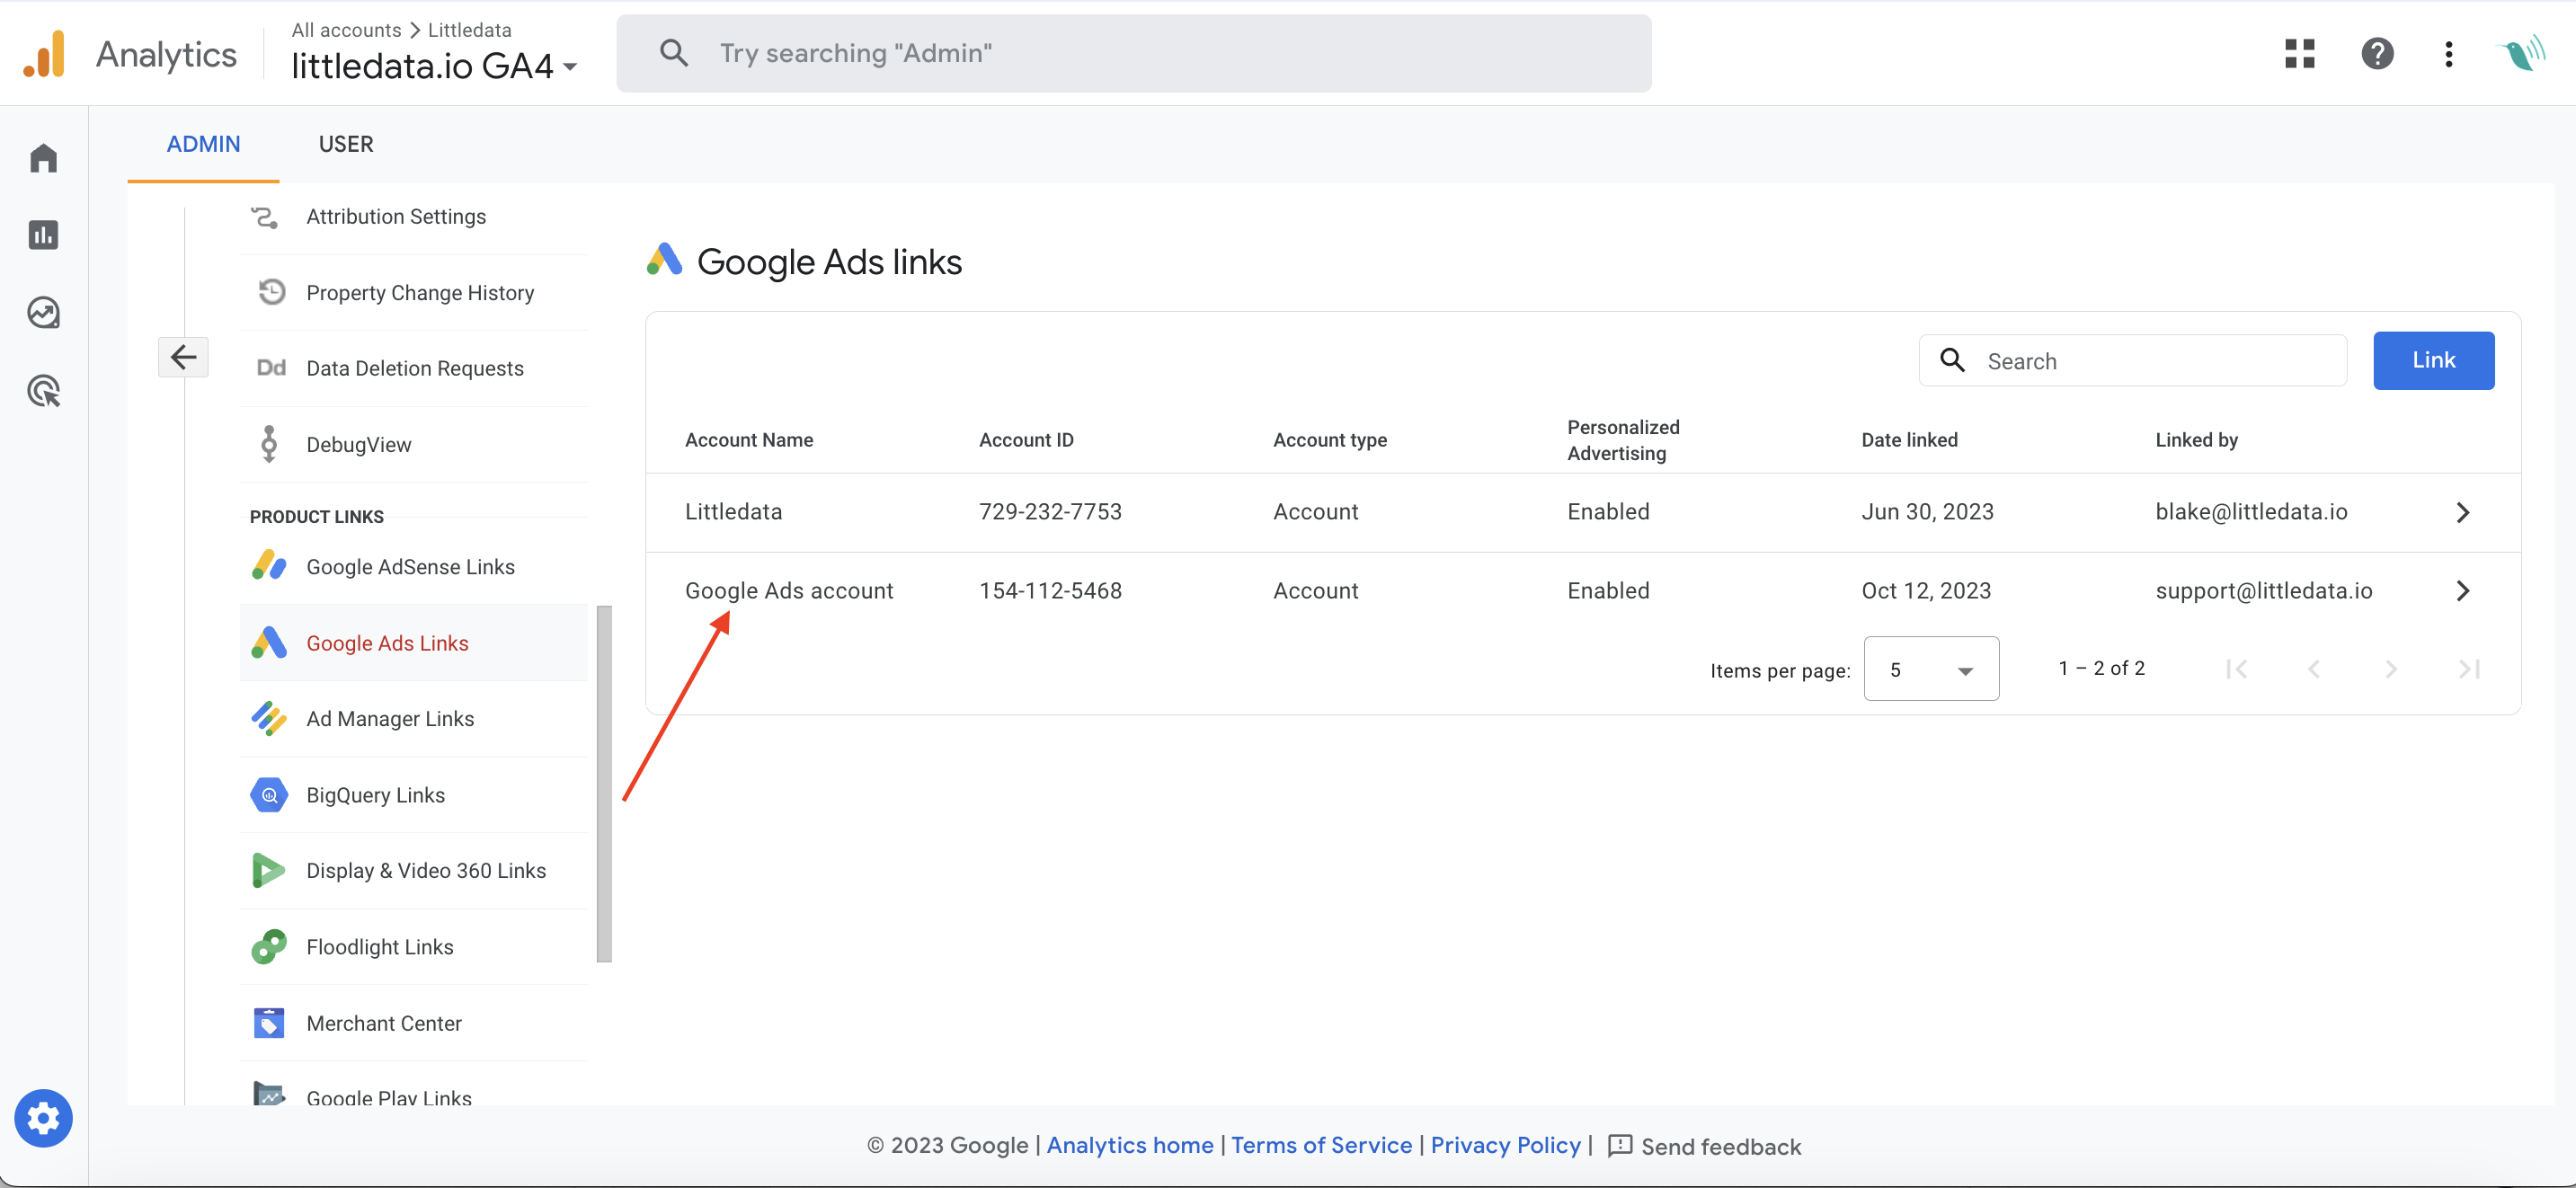Click the blue Link button

(2433, 360)
